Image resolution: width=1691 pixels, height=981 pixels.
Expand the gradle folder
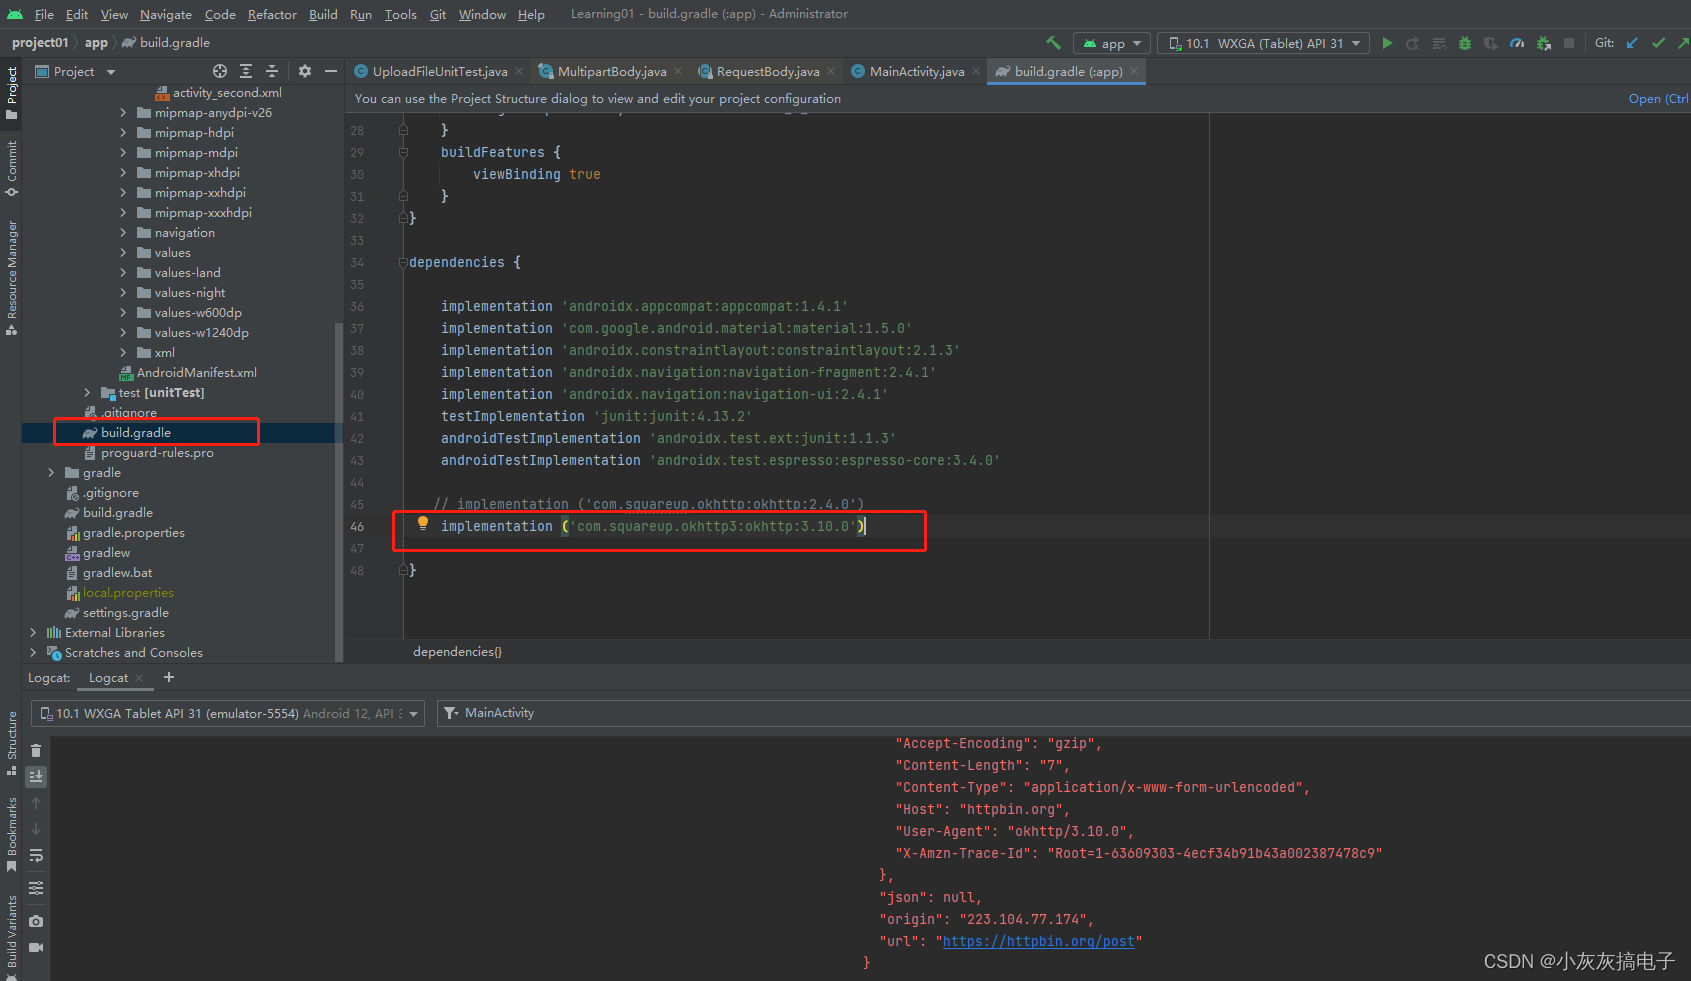tap(51, 472)
